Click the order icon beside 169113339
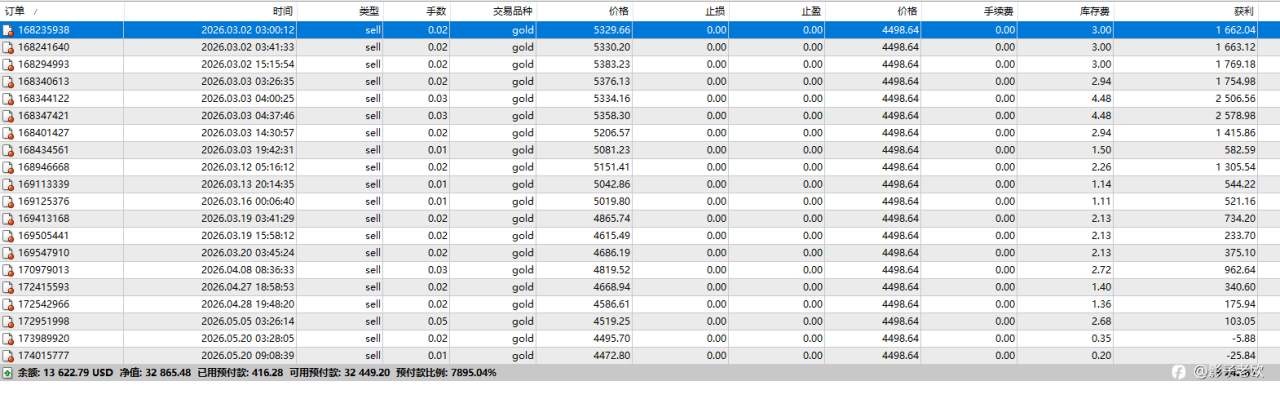Image resolution: width=1280 pixels, height=399 pixels. (x=8, y=184)
